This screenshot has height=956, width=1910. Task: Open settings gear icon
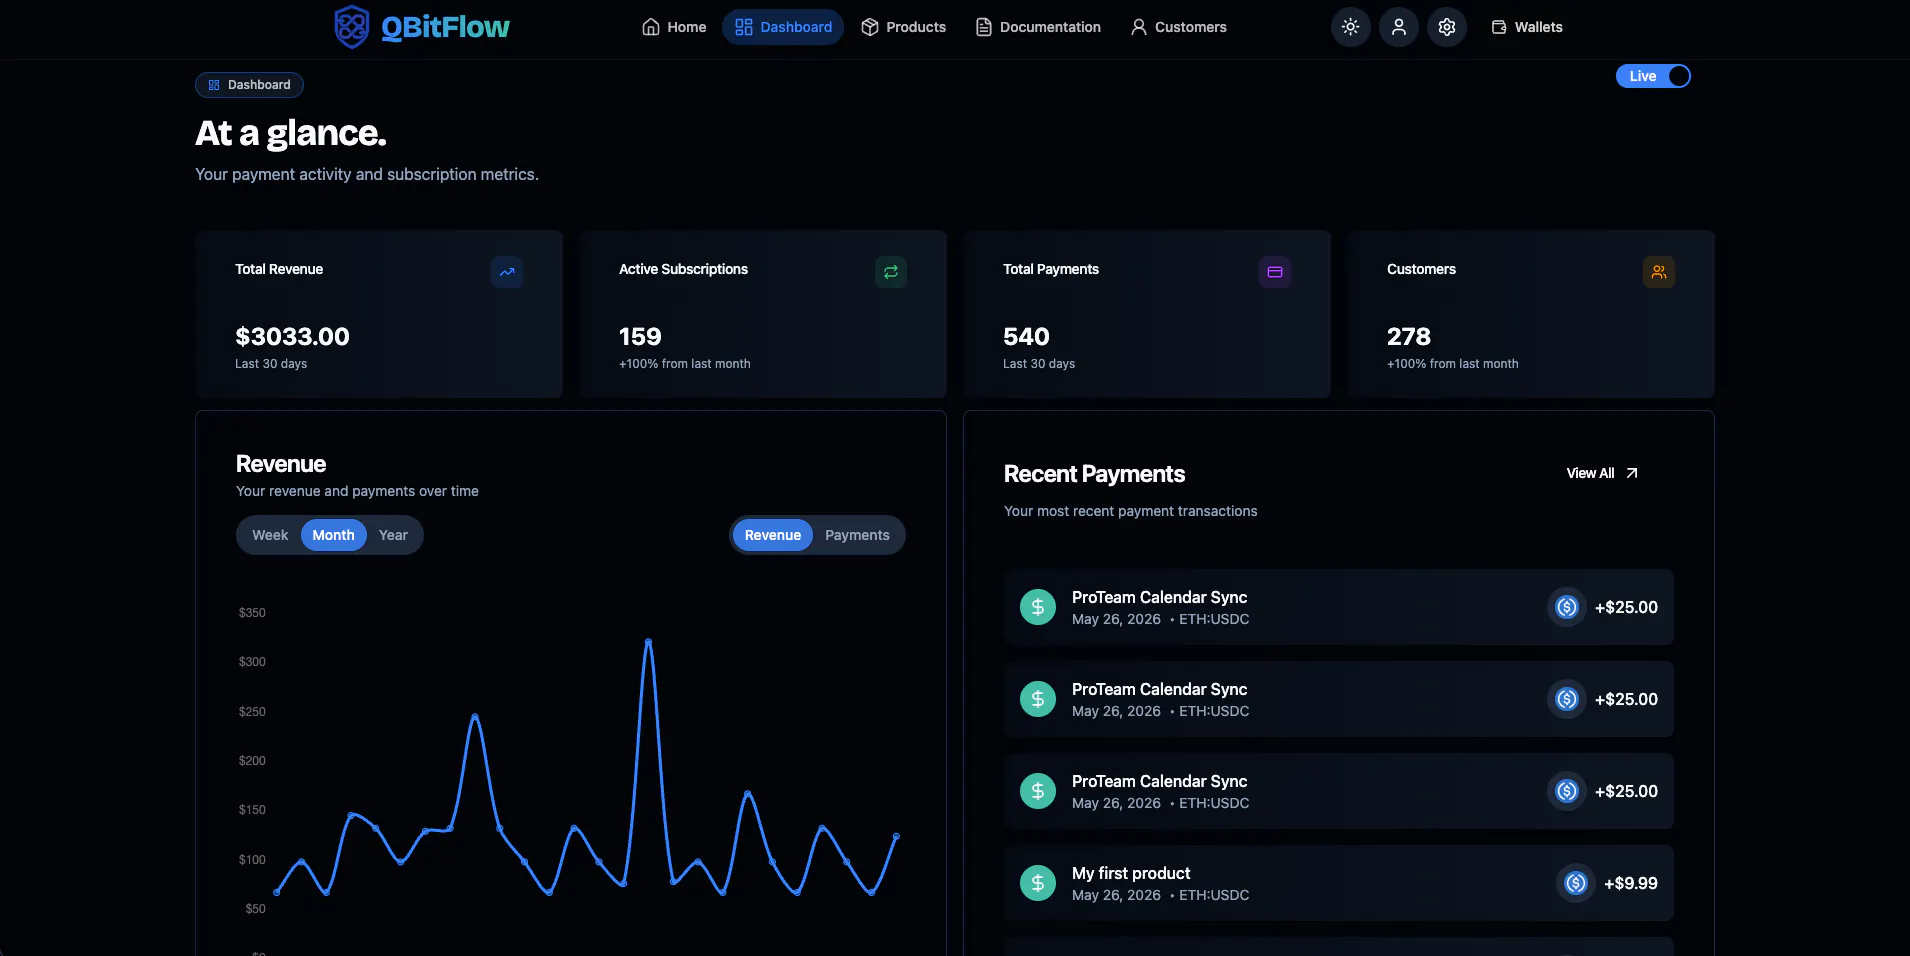point(1447,27)
